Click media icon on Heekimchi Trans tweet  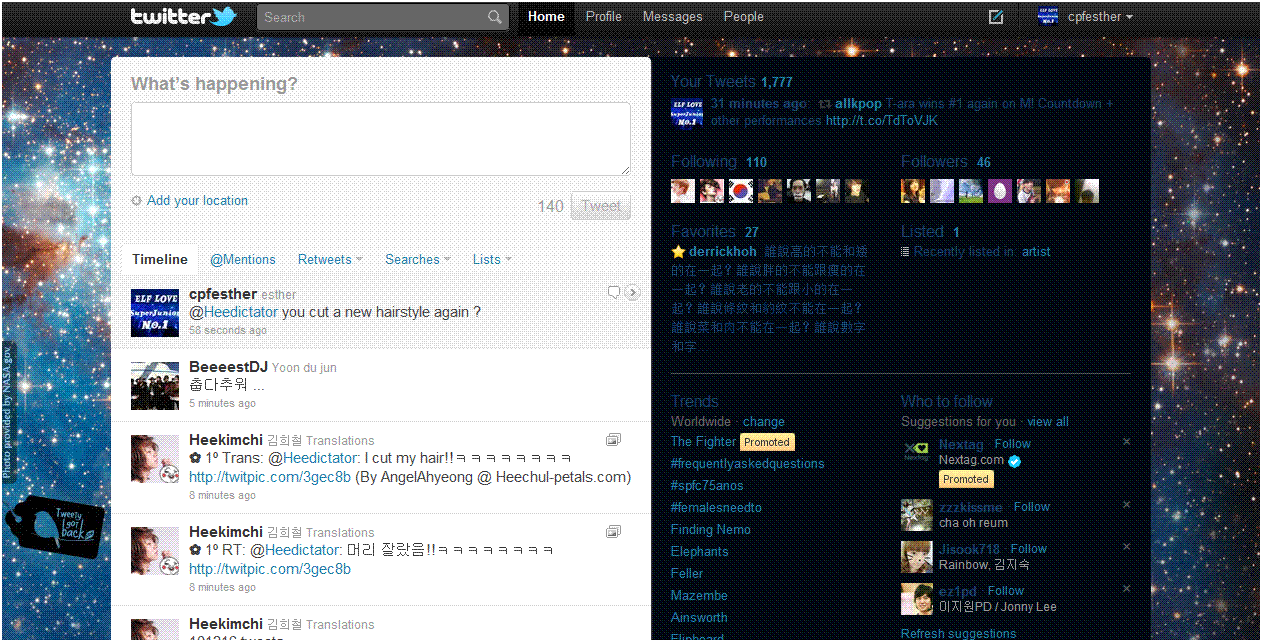(614, 440)
